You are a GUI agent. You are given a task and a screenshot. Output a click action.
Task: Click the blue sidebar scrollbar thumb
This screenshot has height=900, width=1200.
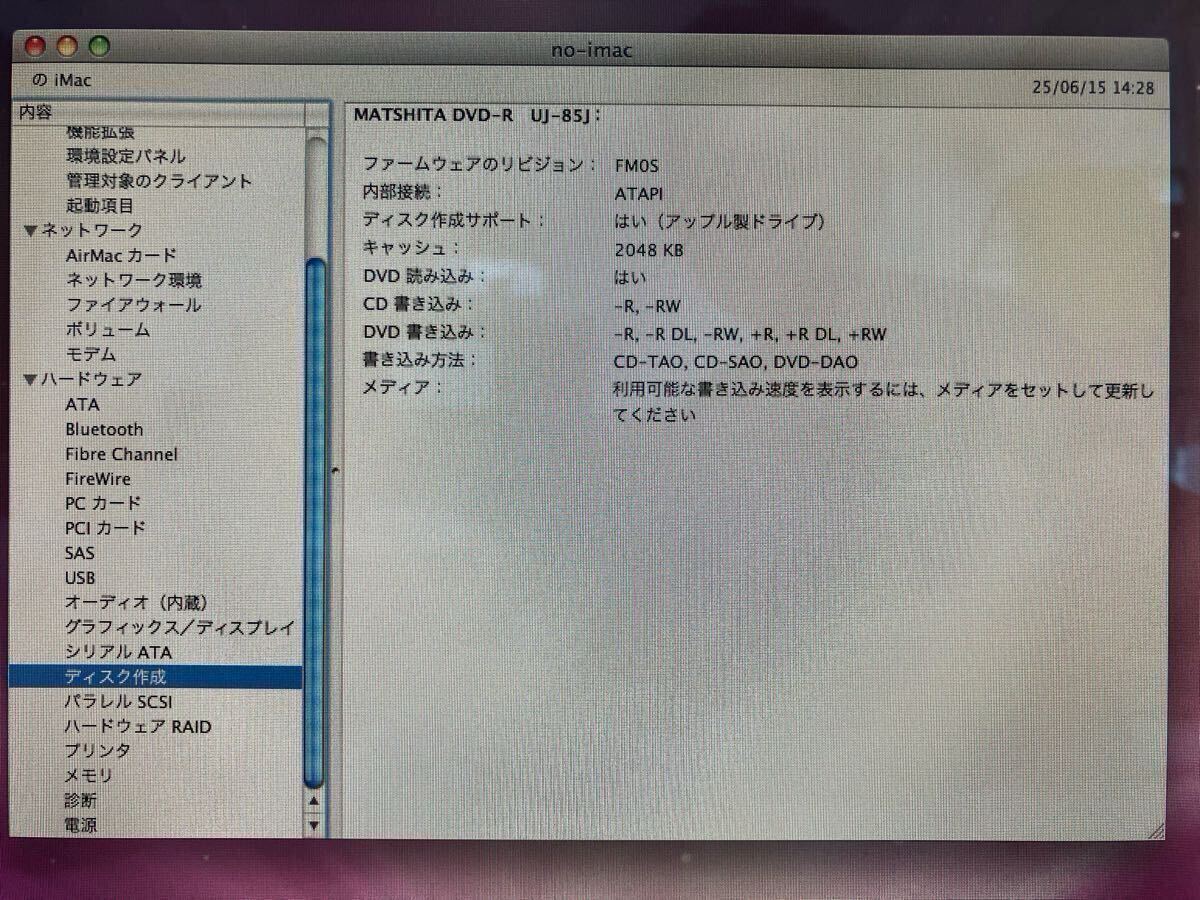315,522
